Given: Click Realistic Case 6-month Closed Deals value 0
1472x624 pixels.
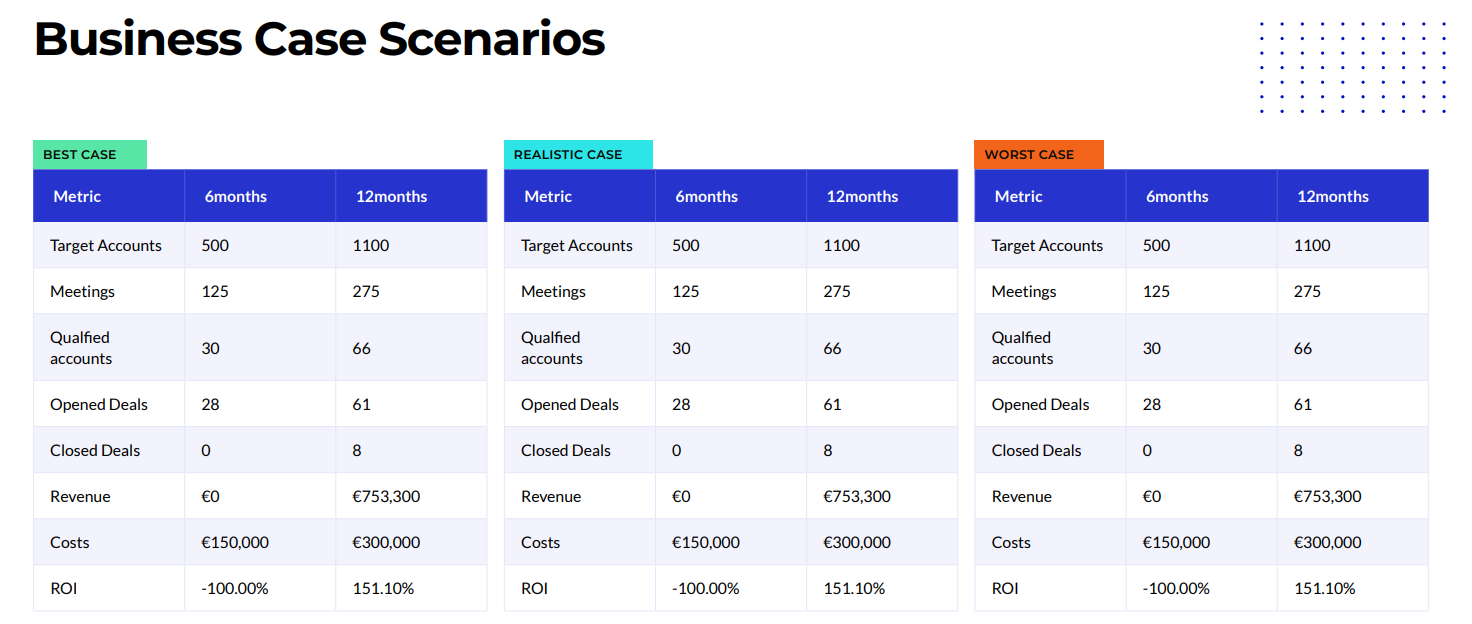Looking at the screenshot, I should (677, 450).
